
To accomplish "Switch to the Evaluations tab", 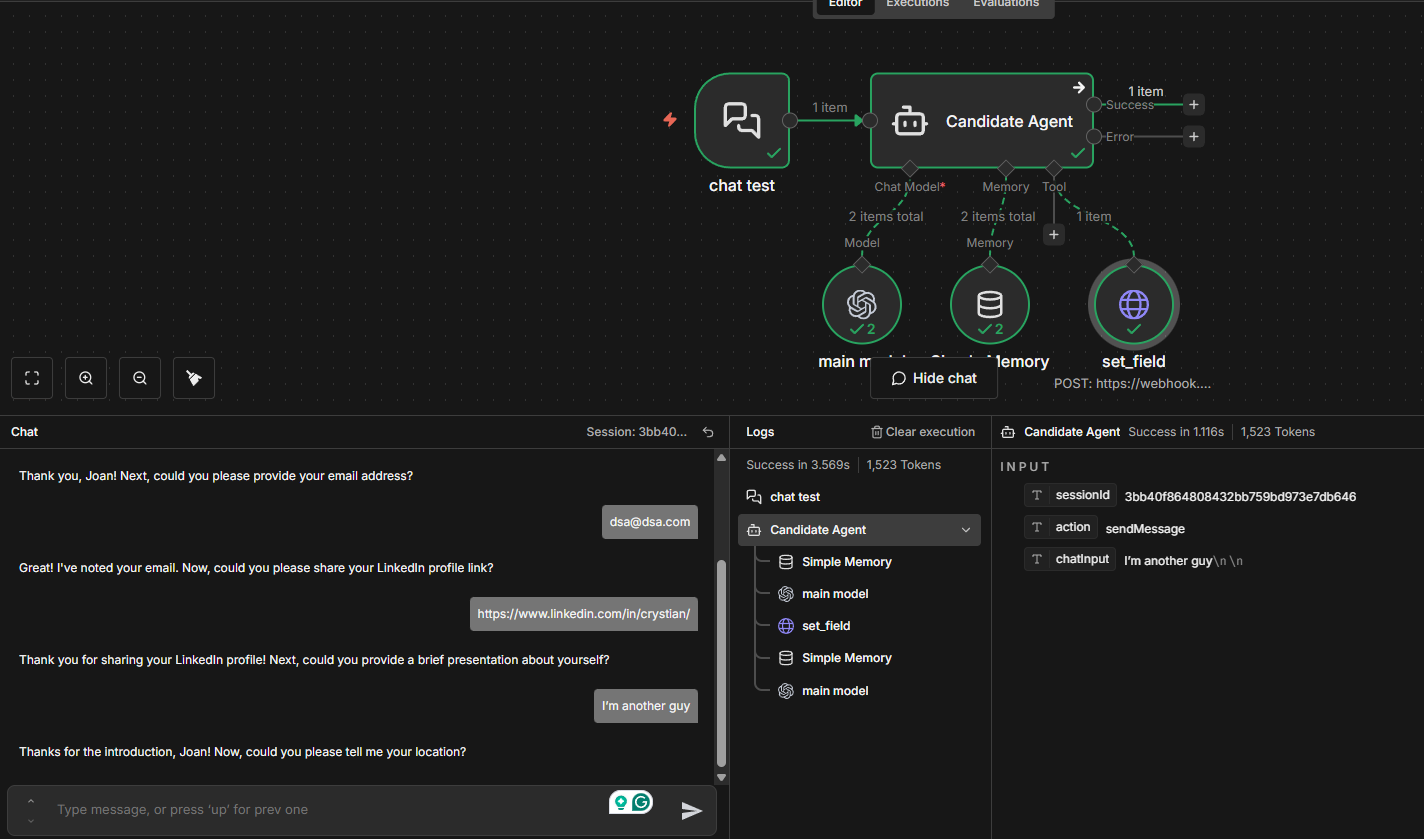I will (1005, 4).
